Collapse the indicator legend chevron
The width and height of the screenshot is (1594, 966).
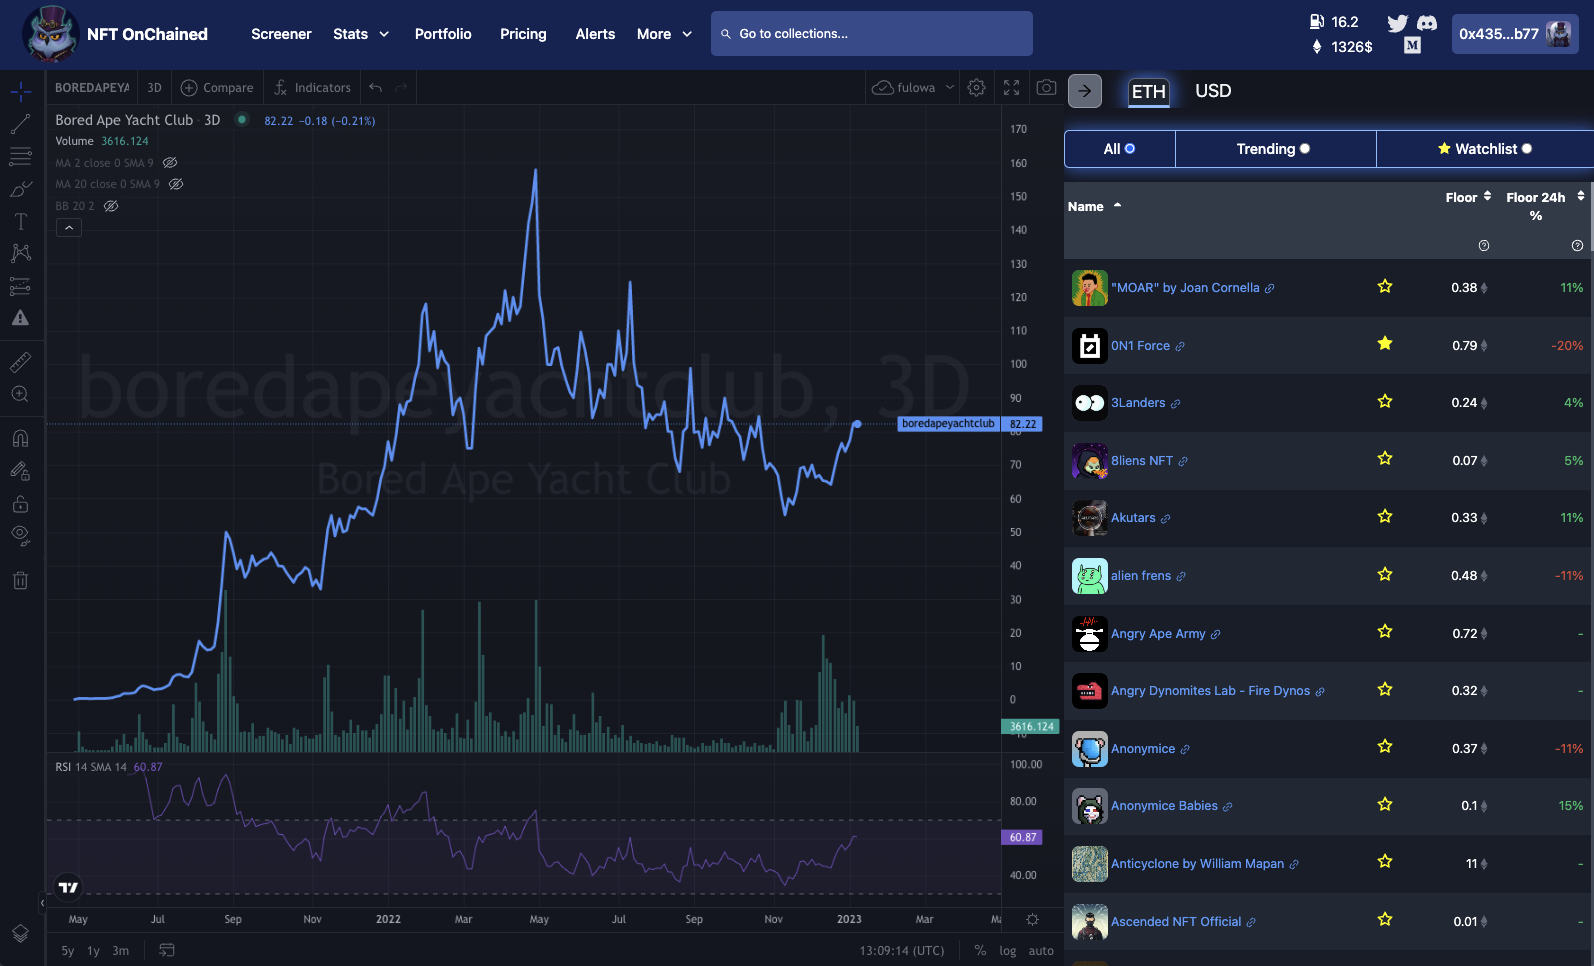69,228
